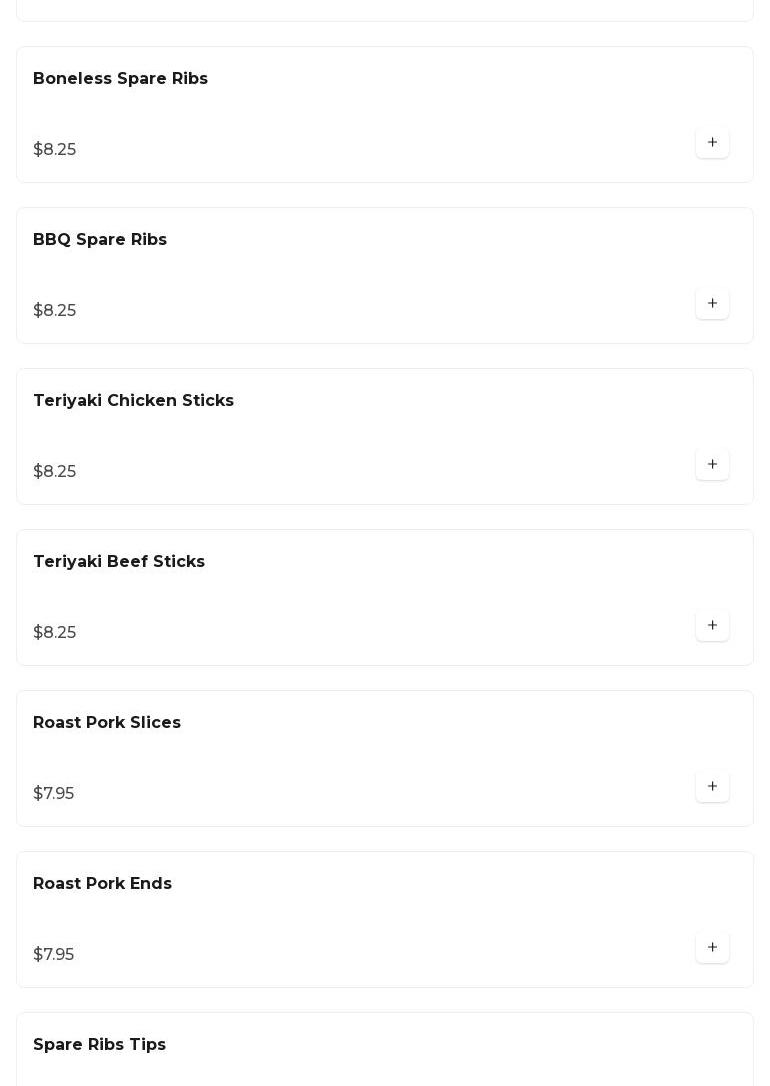Select the Teriyaki Chicken Sticks price text
Image resolution: width=770 pixels, height=1086 pixels.
(54, 472)
